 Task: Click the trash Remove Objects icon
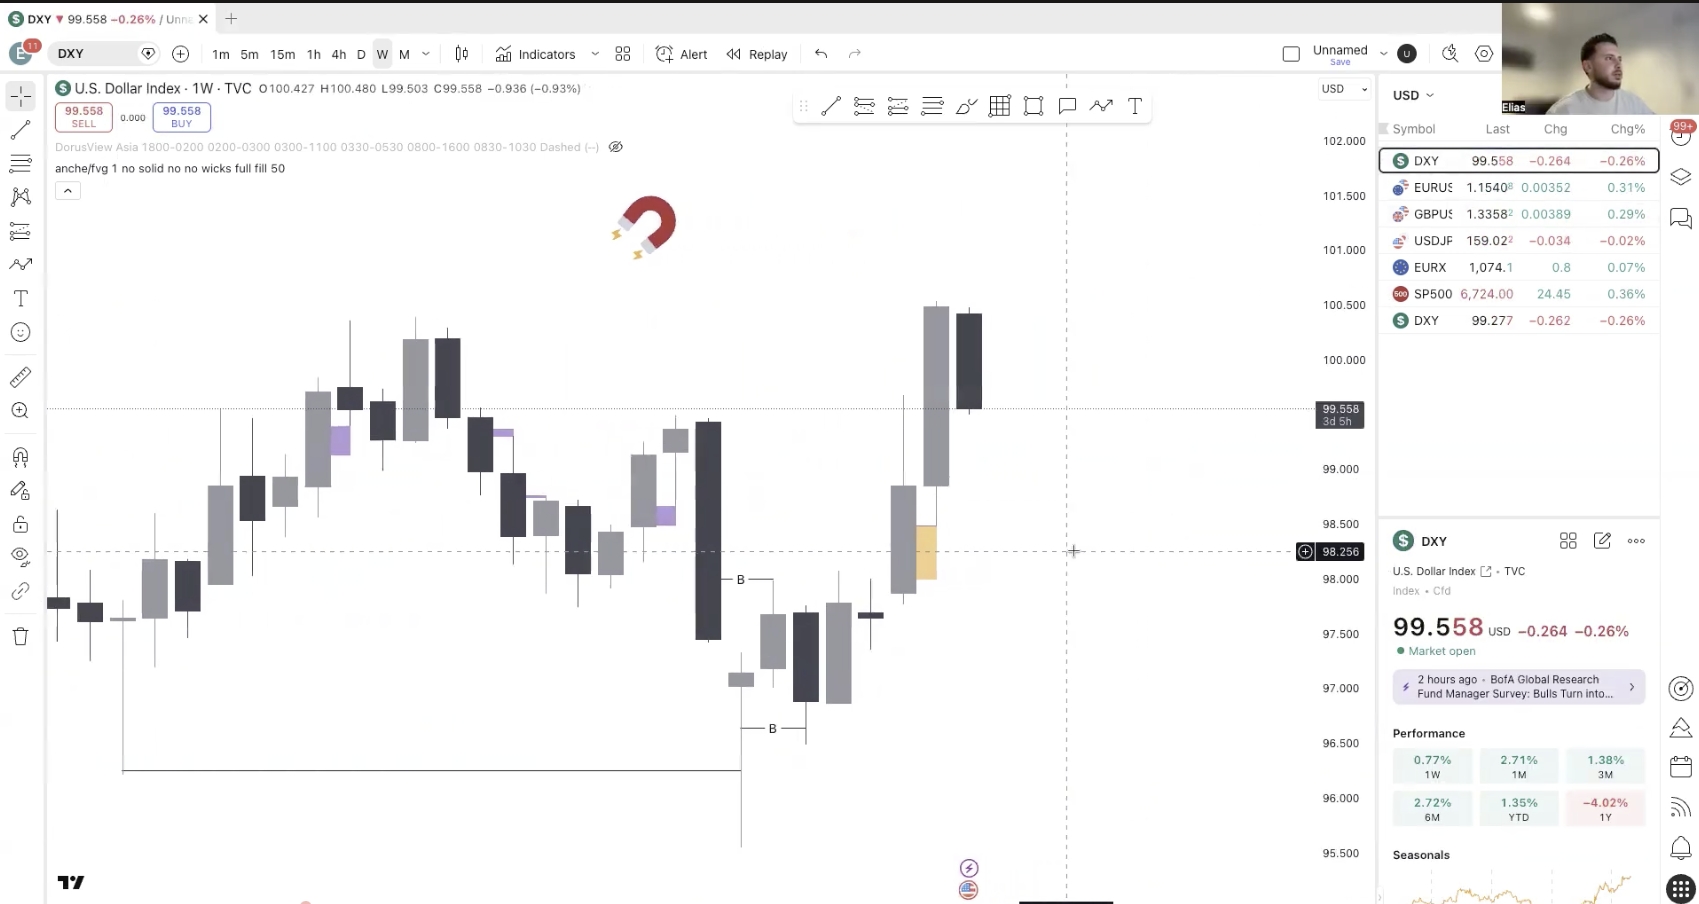[20, 637]
